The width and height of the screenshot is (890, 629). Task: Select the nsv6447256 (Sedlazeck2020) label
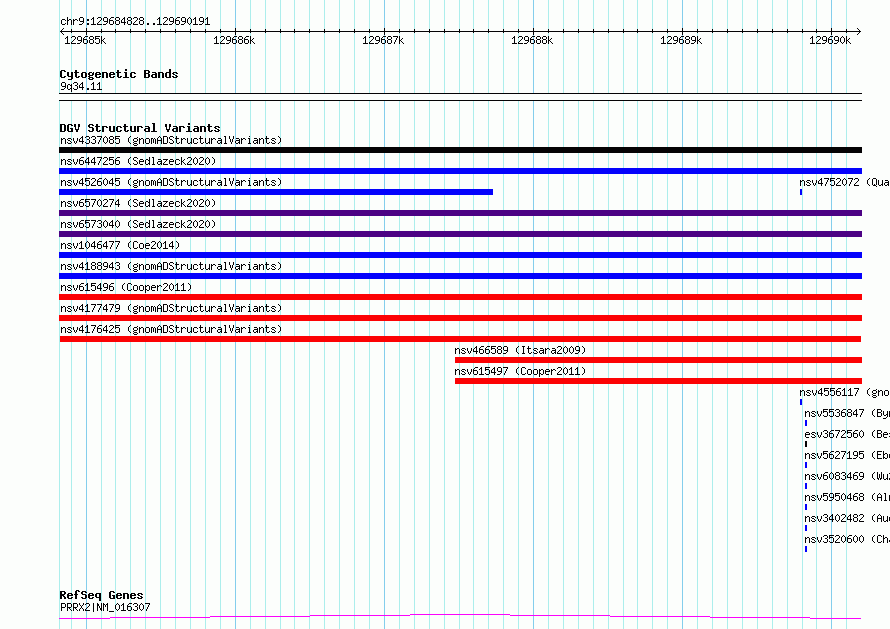coord(138,161)
